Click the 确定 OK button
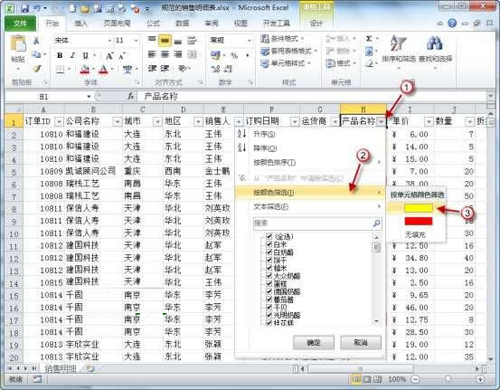The height and width of the screenshot is (390, 500). (313, 343)
